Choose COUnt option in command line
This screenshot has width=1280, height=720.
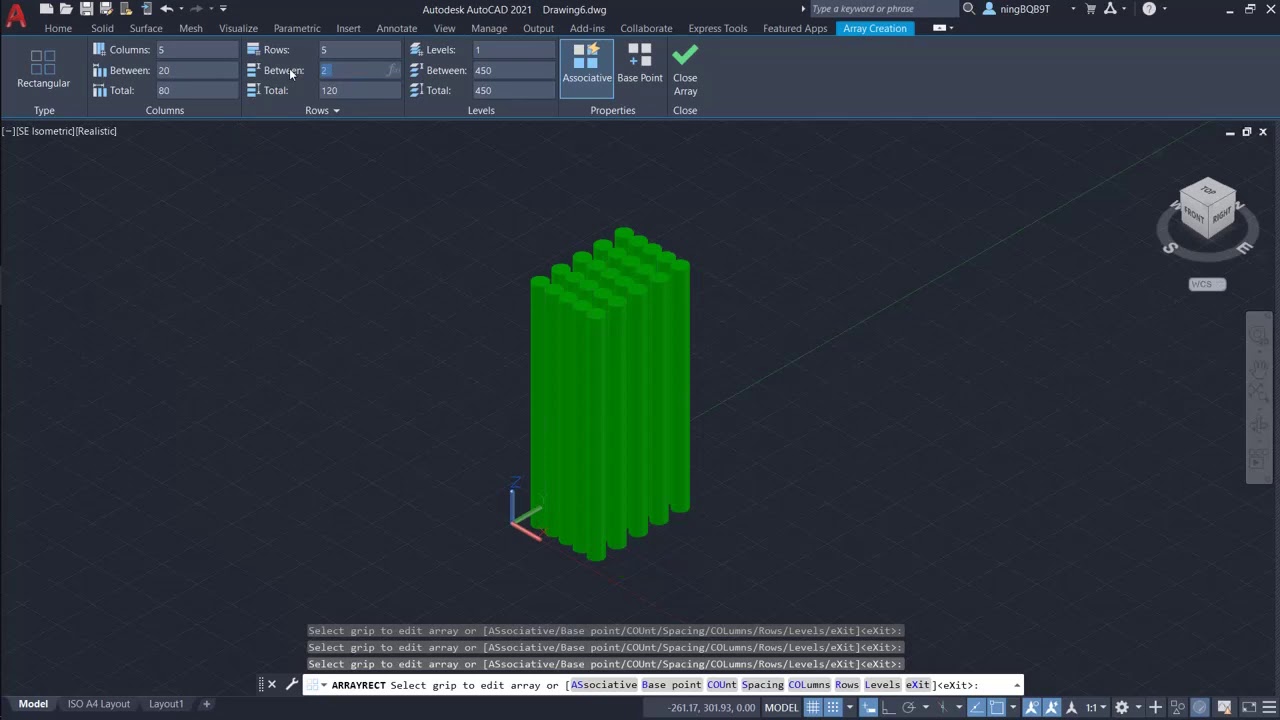721,685
